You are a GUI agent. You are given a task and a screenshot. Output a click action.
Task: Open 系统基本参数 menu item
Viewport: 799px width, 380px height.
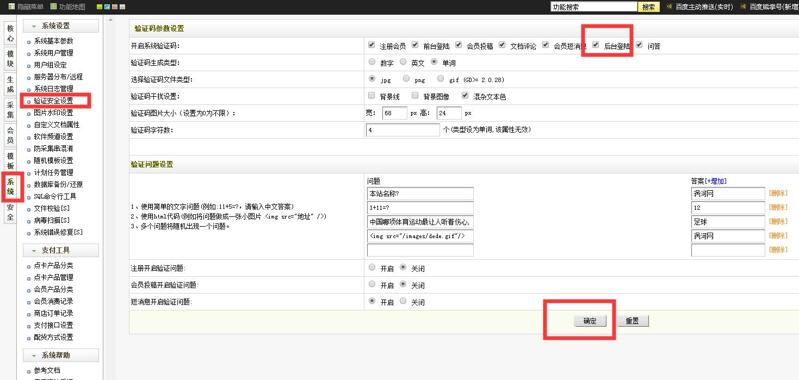54,41
